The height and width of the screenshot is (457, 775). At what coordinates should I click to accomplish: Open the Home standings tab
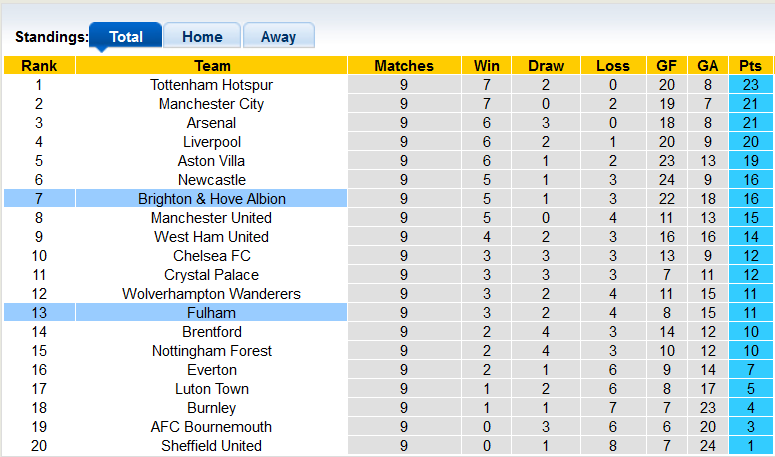(202, 36)
